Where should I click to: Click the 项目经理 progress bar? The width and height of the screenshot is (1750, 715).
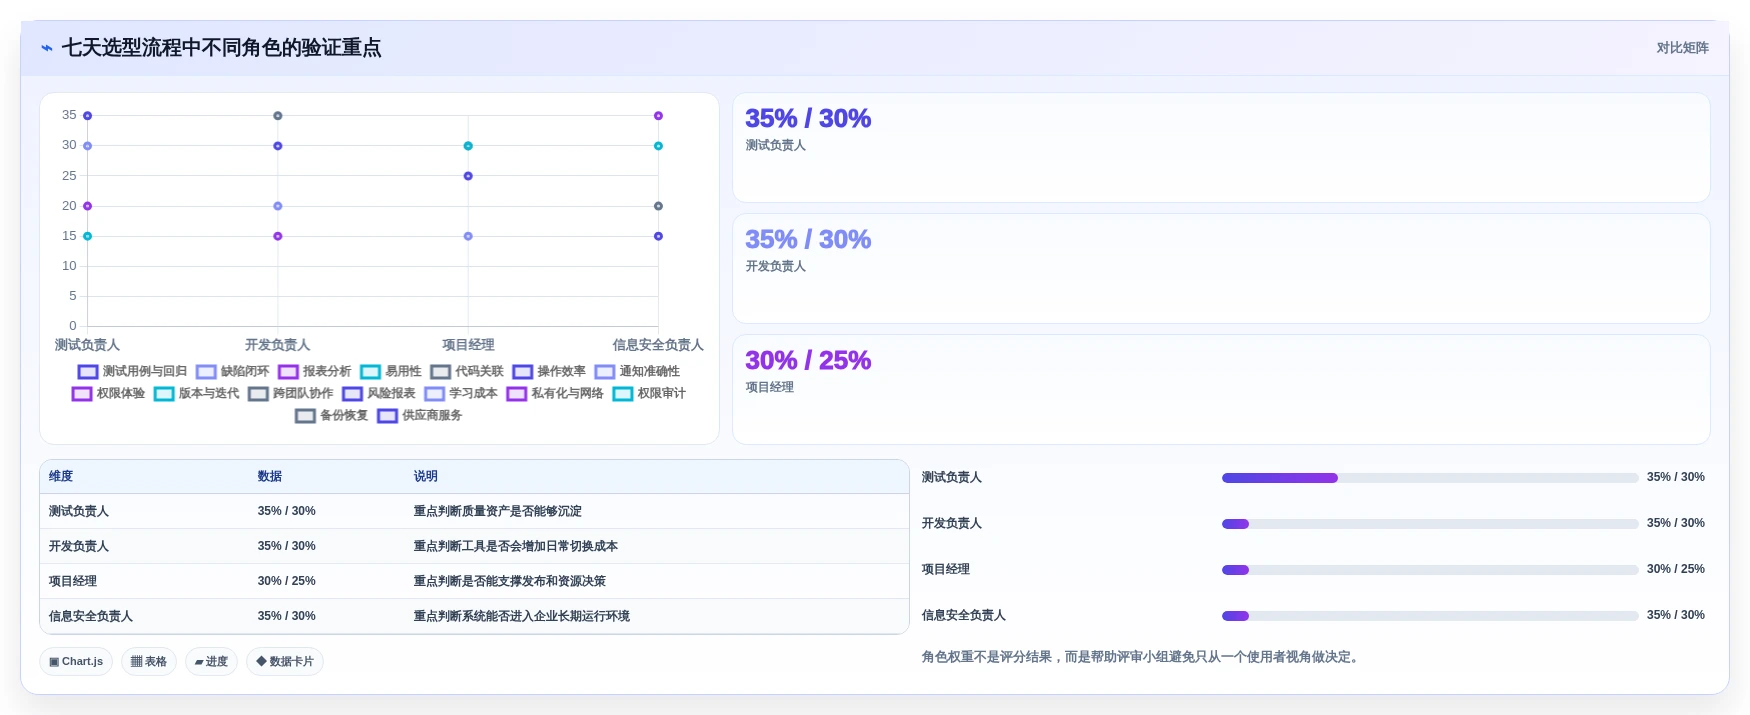coord(1430,570)
